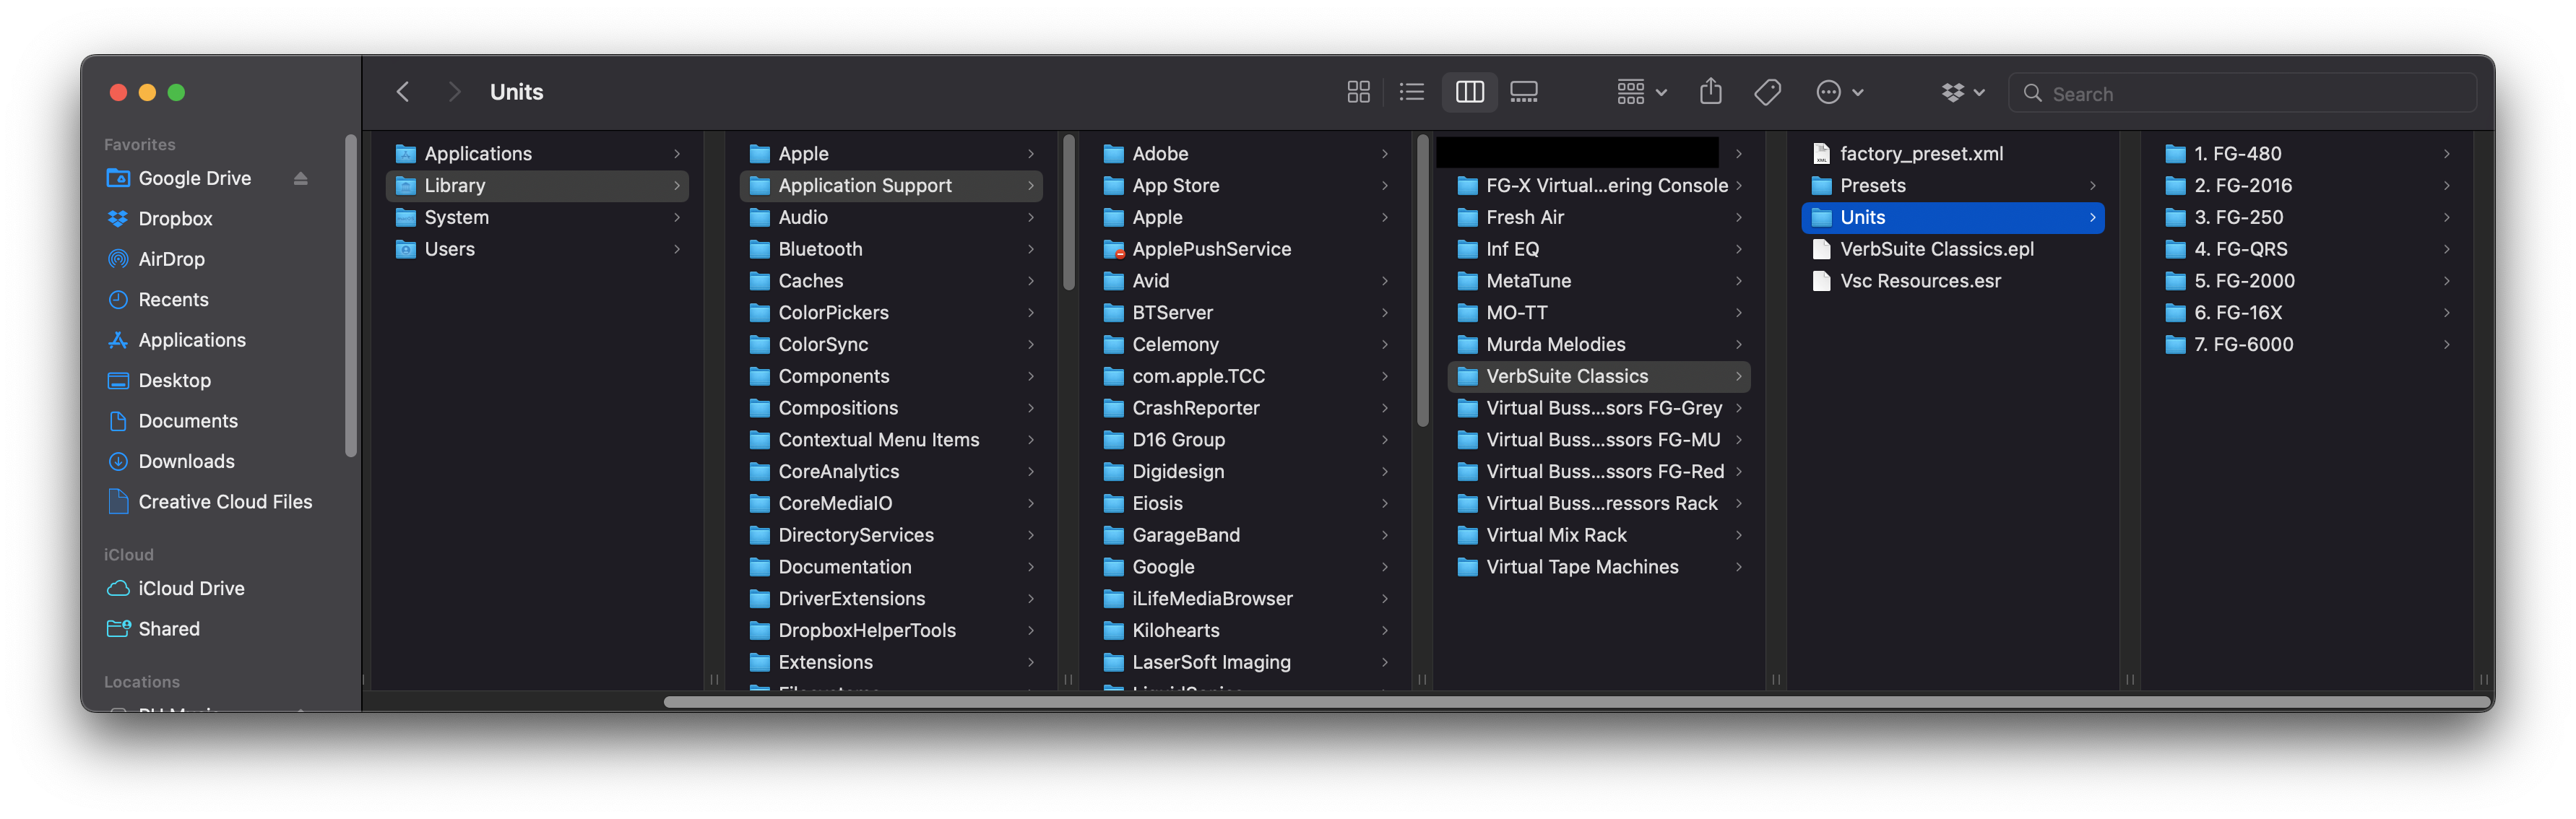Open the group-by options dropdown
This screenshot has height=819, width=2576.
[1641, 92]
